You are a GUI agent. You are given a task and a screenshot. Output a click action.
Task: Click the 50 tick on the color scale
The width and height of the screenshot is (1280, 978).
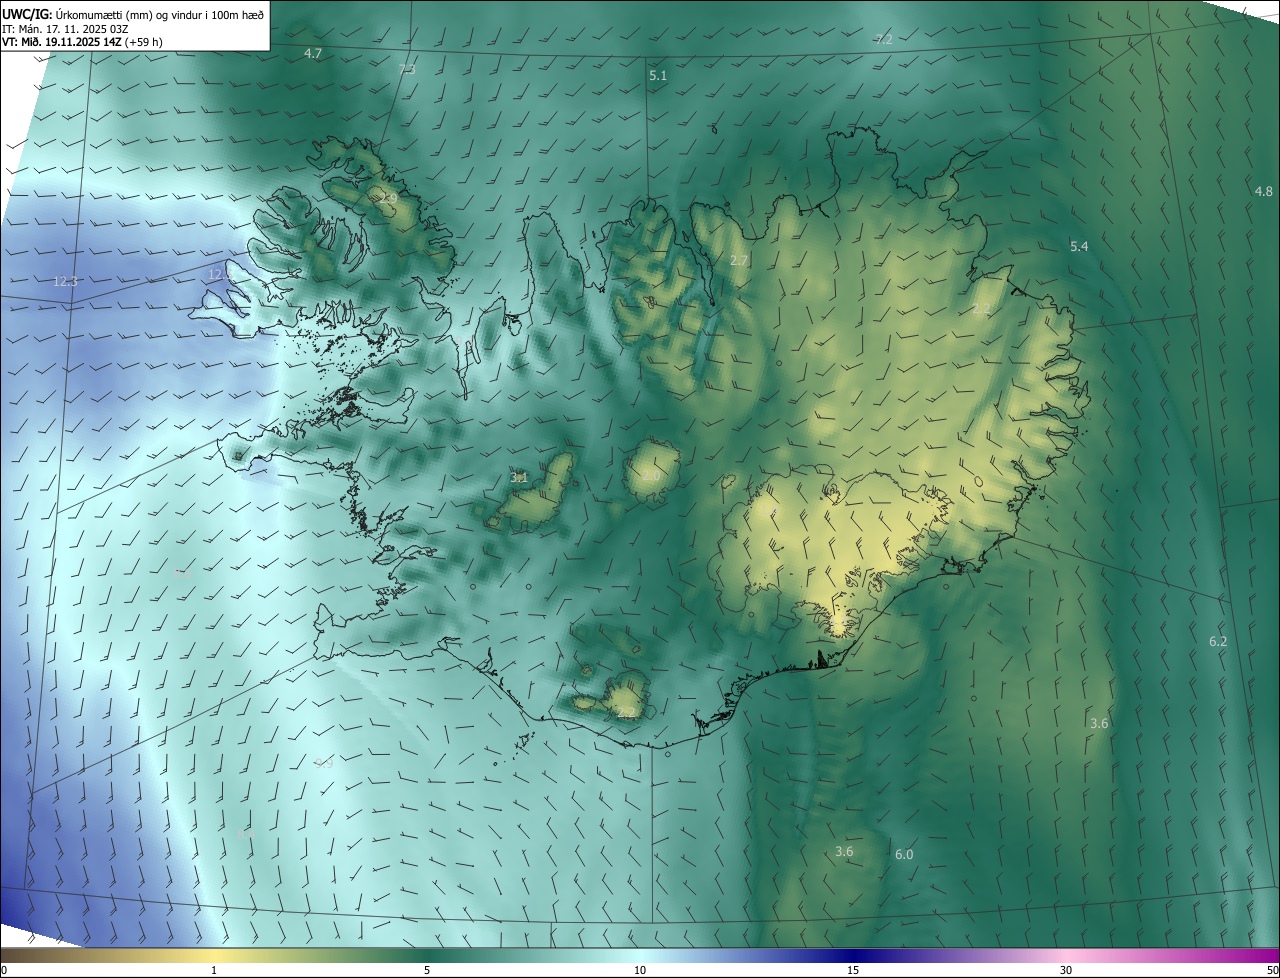[1272, 971]
